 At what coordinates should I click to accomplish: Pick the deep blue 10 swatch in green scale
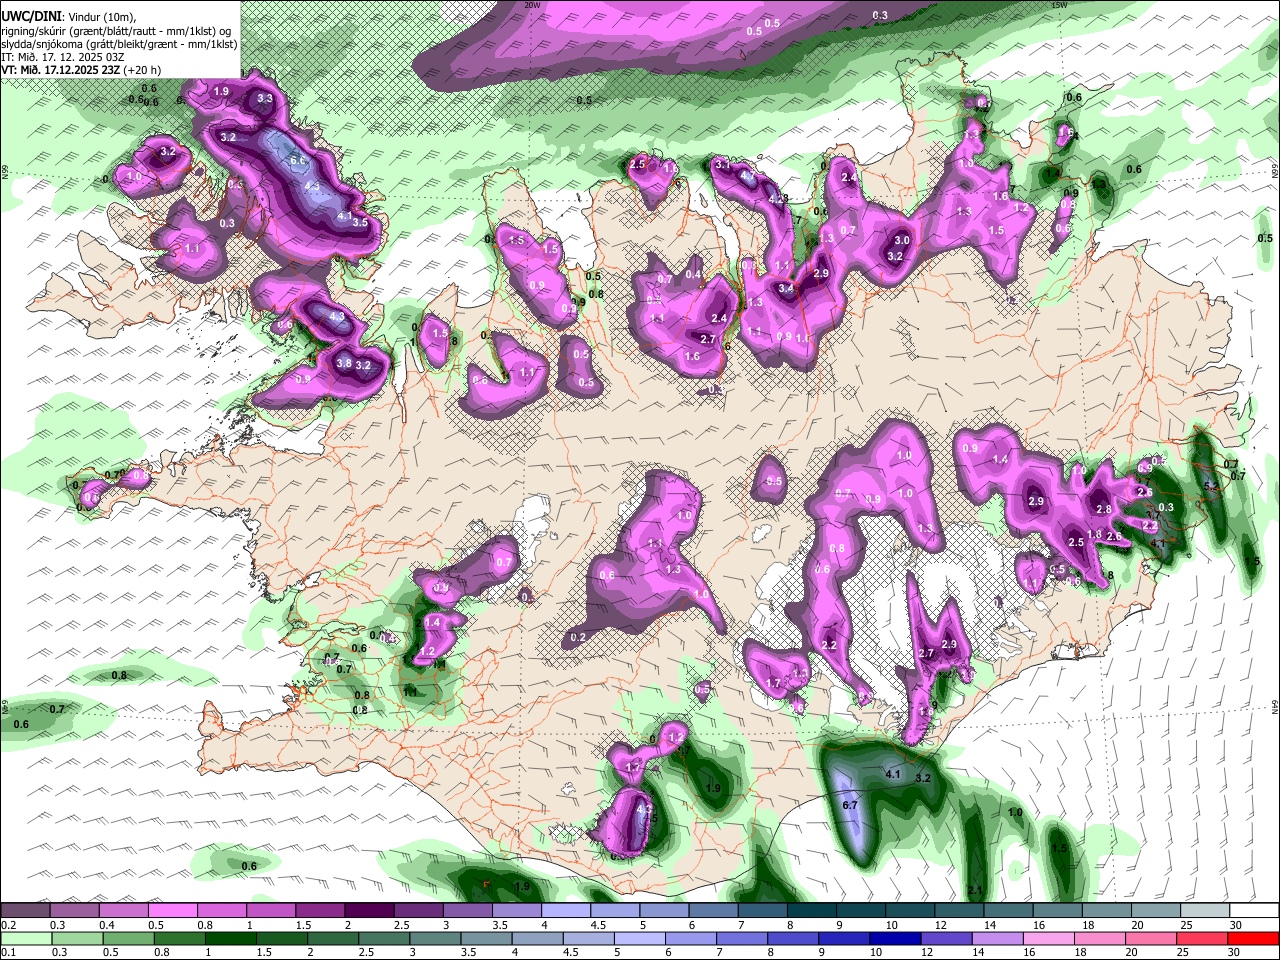pos(893,938)
